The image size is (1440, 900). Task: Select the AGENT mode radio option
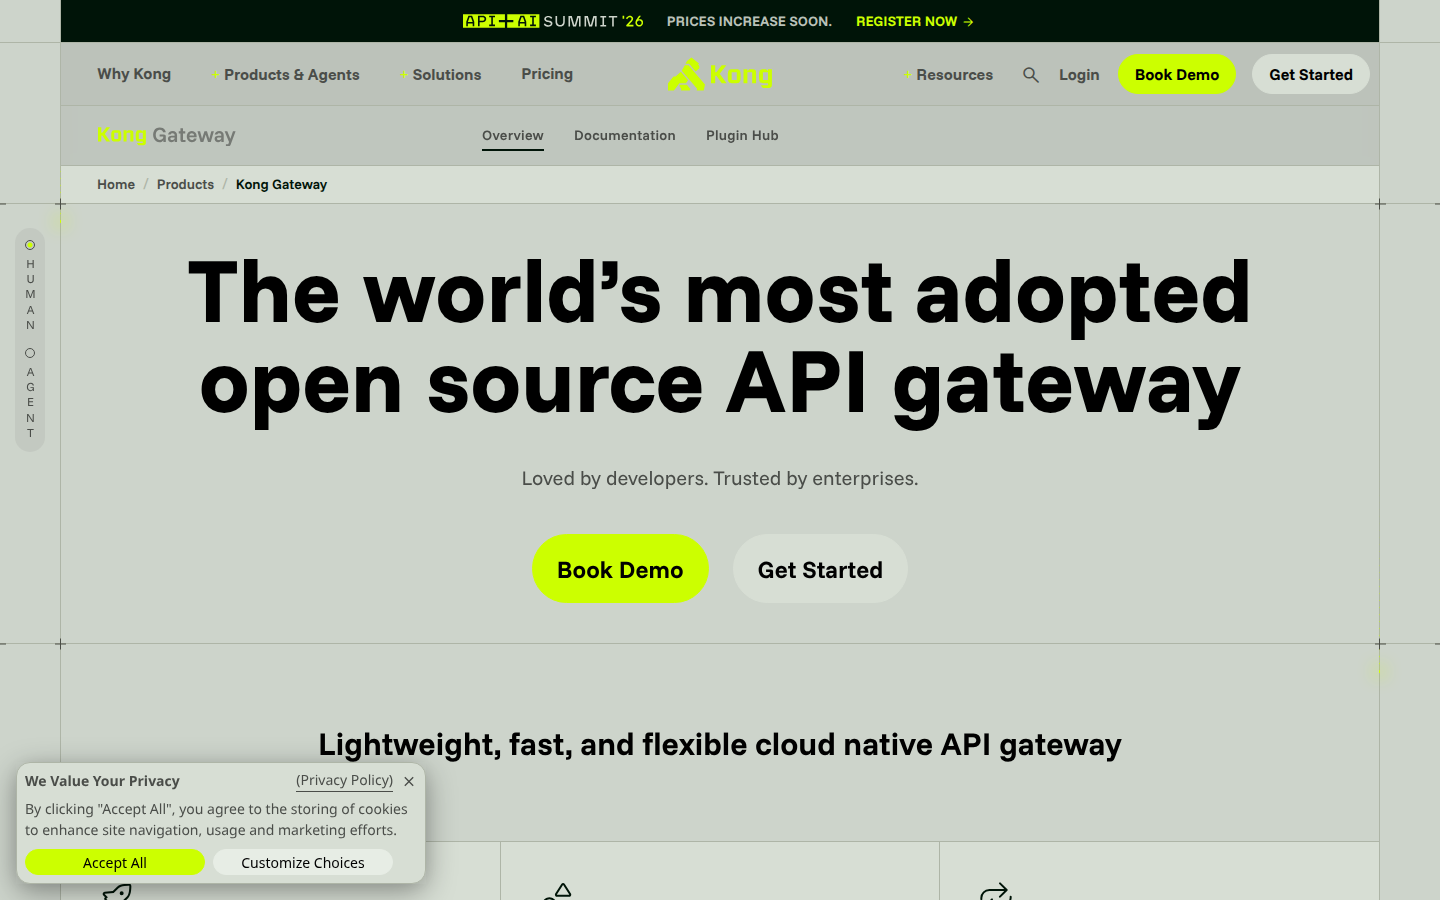click(30, 353)
